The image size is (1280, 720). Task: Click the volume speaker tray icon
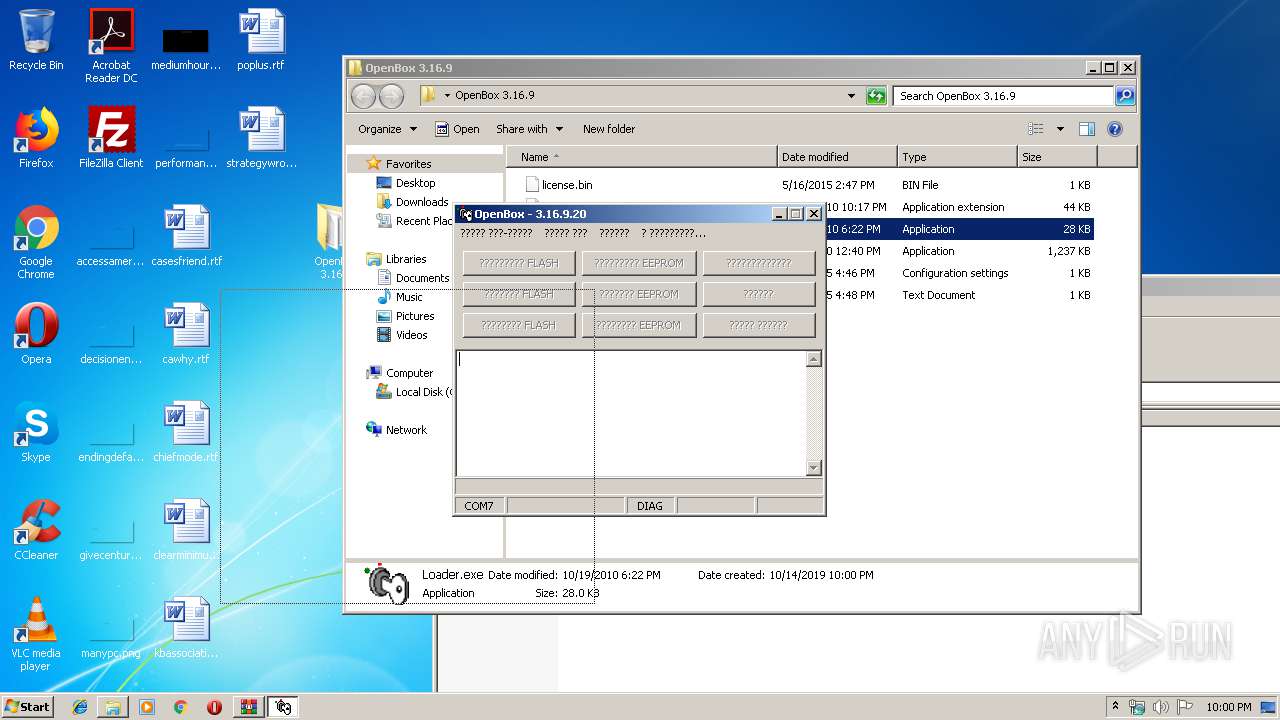[x=1160, y=707]
